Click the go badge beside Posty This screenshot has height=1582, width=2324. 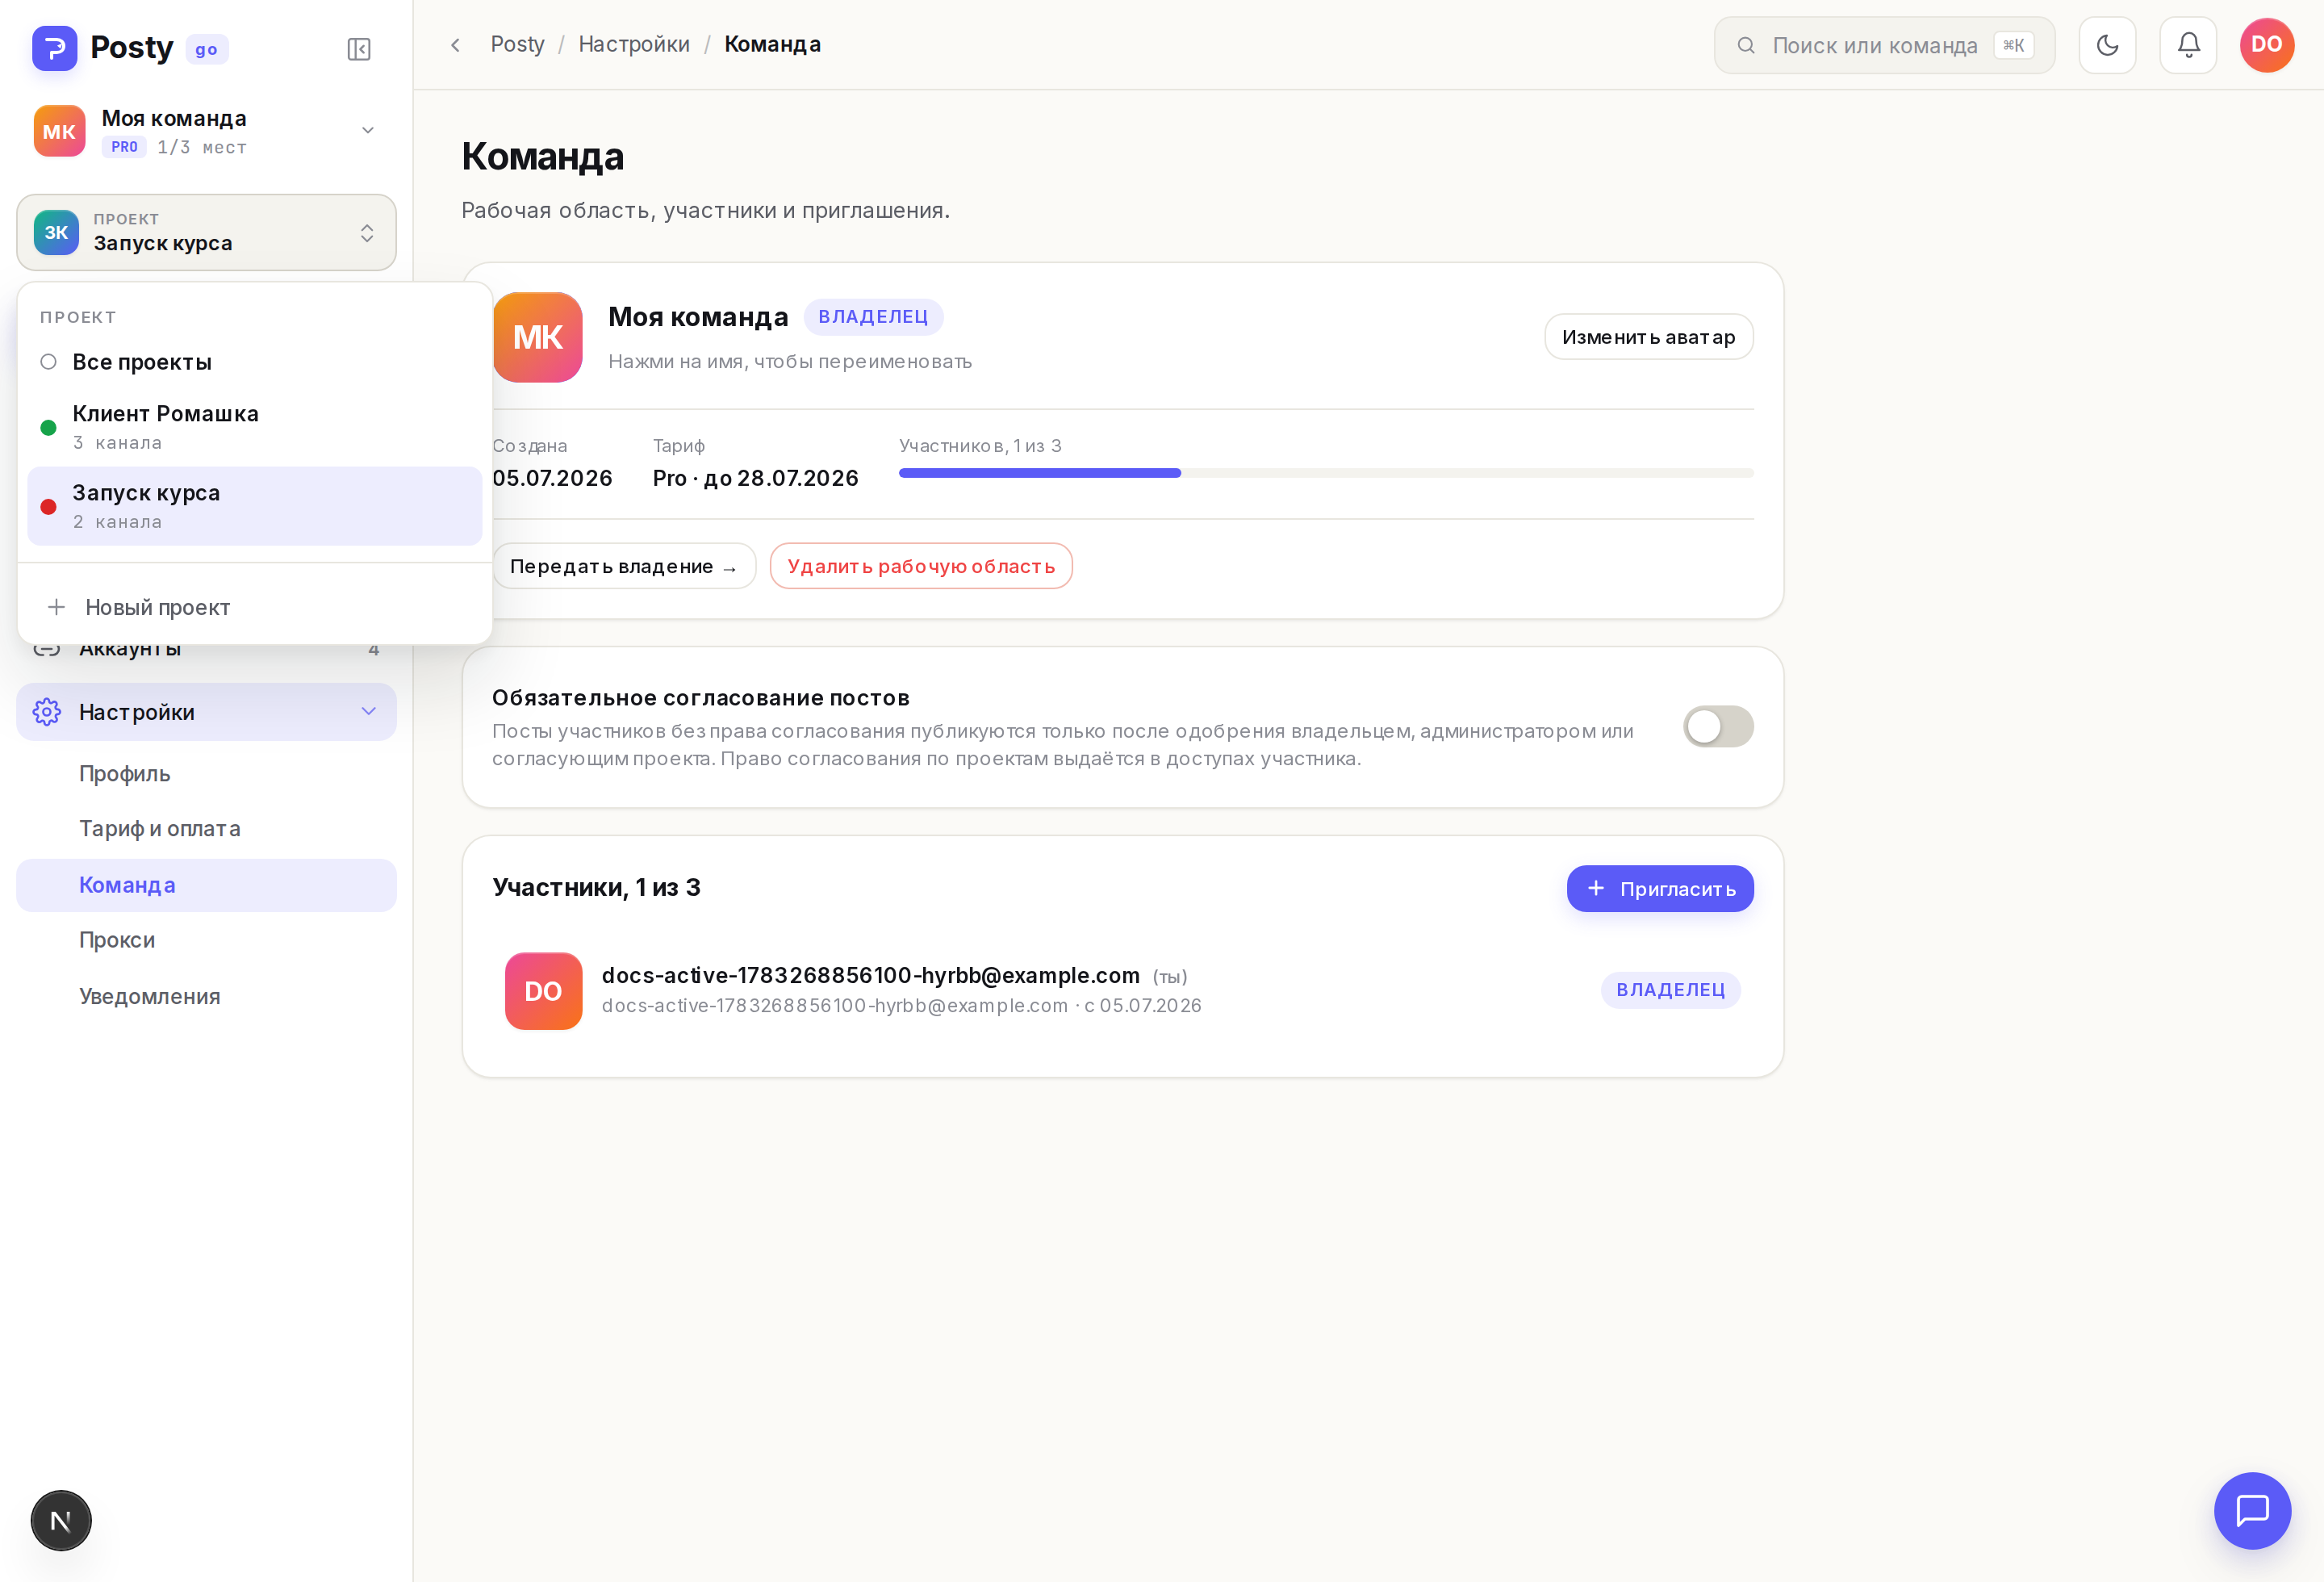207,49
